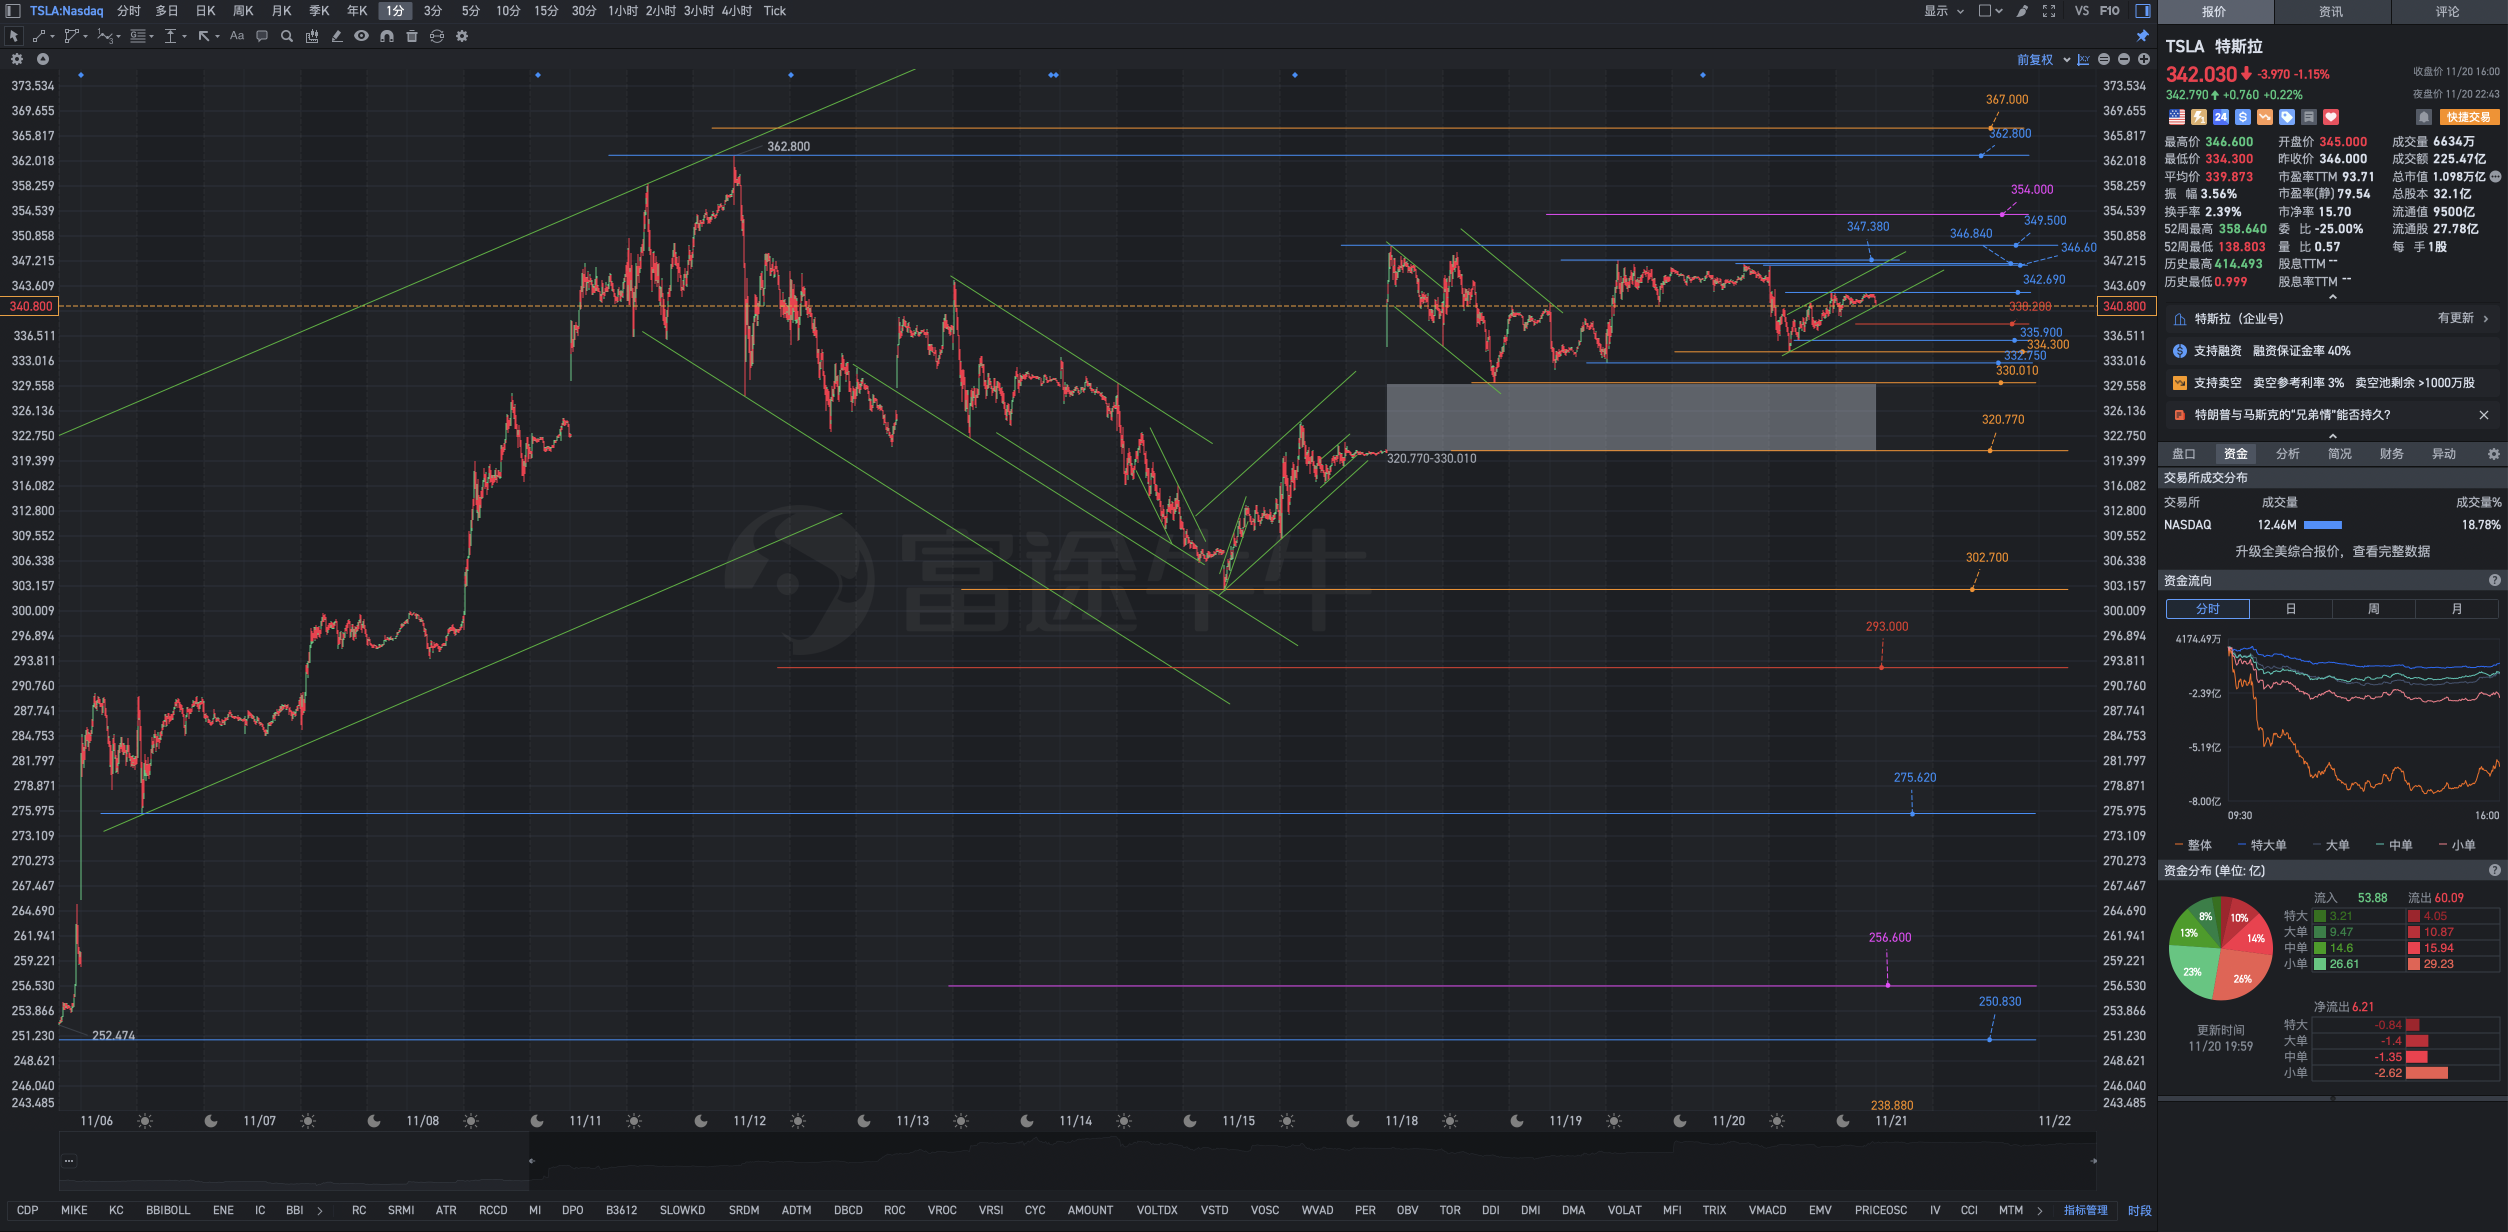Viewport: 2508px width, 1232px height.
Task: Activate the magnifier zoom tool
Action: click(287, 36)
